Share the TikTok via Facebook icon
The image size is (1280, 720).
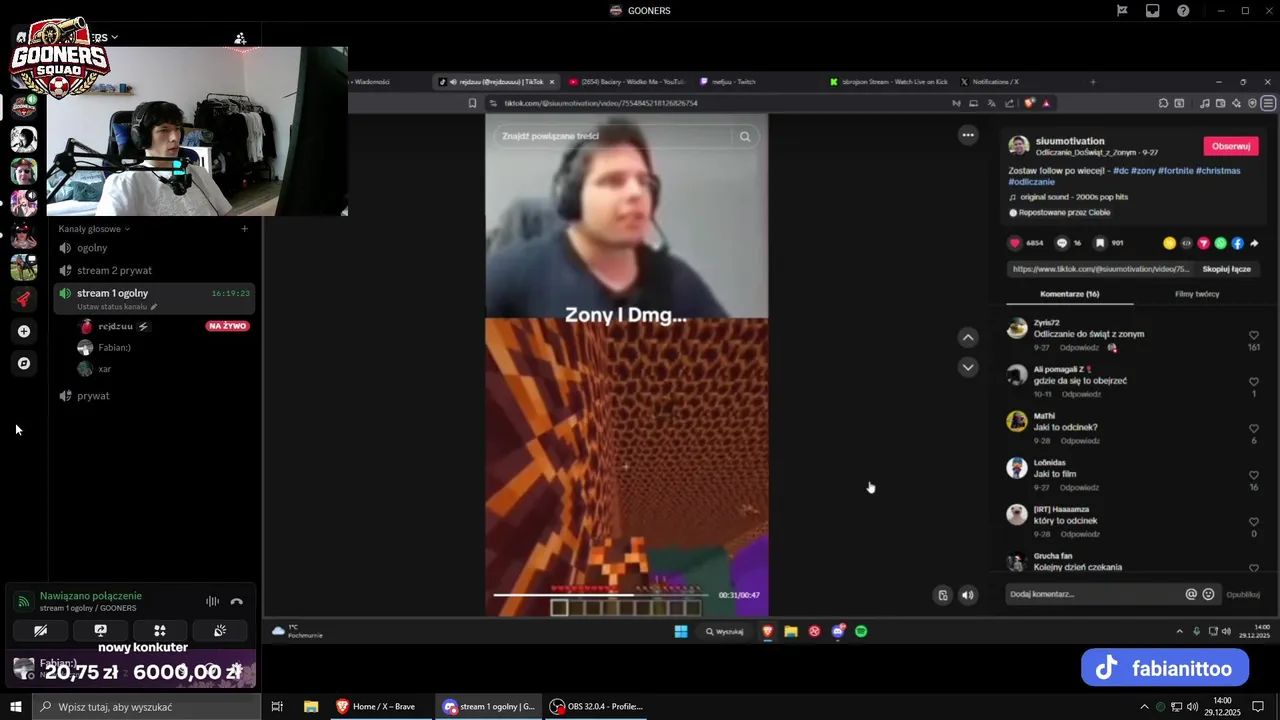[1237, 243]
